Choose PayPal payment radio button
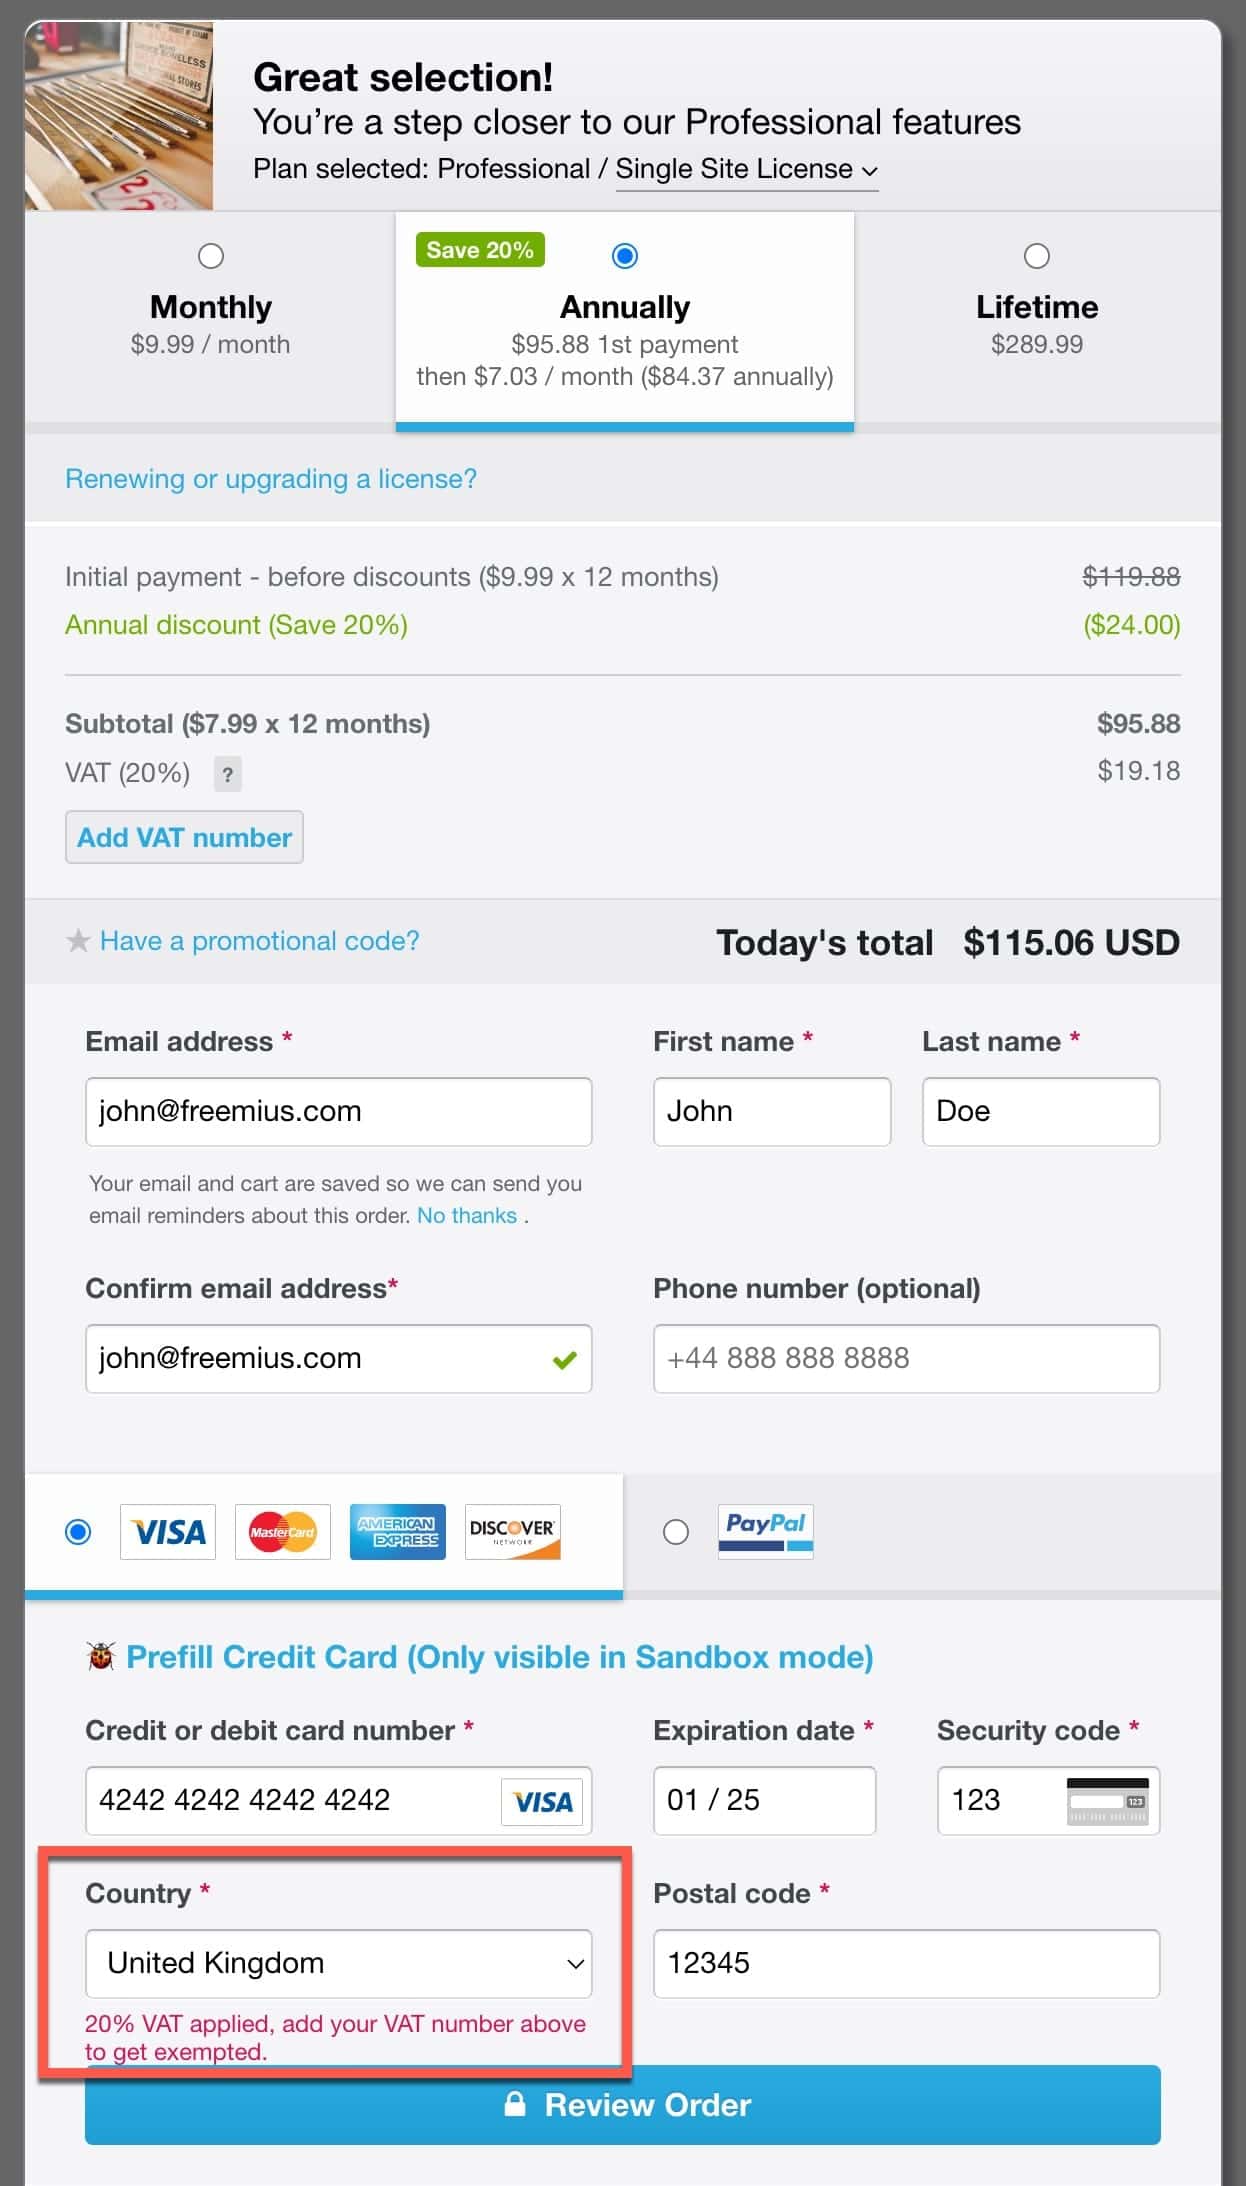Viewport: 1246px width, 2186px height. click(x=676, y=1532)
